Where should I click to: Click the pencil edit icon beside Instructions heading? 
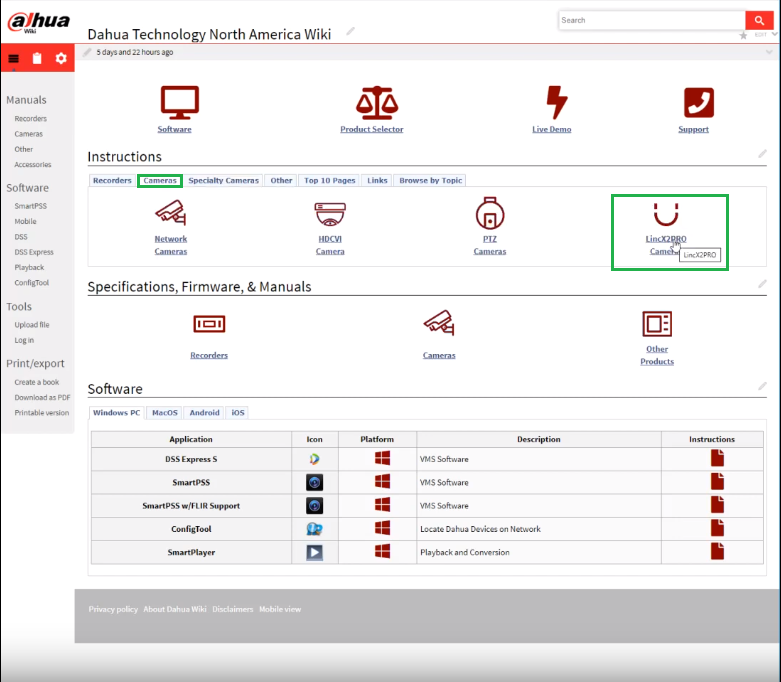click(762, 154)
